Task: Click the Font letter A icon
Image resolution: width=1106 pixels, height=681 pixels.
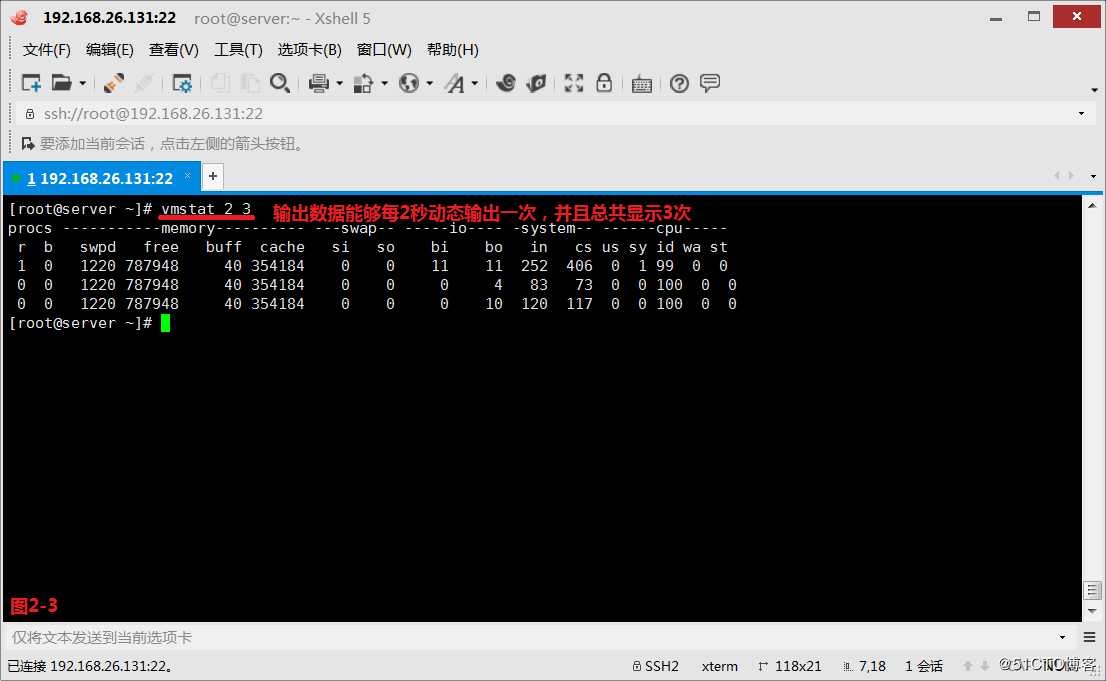Action: 455,83
